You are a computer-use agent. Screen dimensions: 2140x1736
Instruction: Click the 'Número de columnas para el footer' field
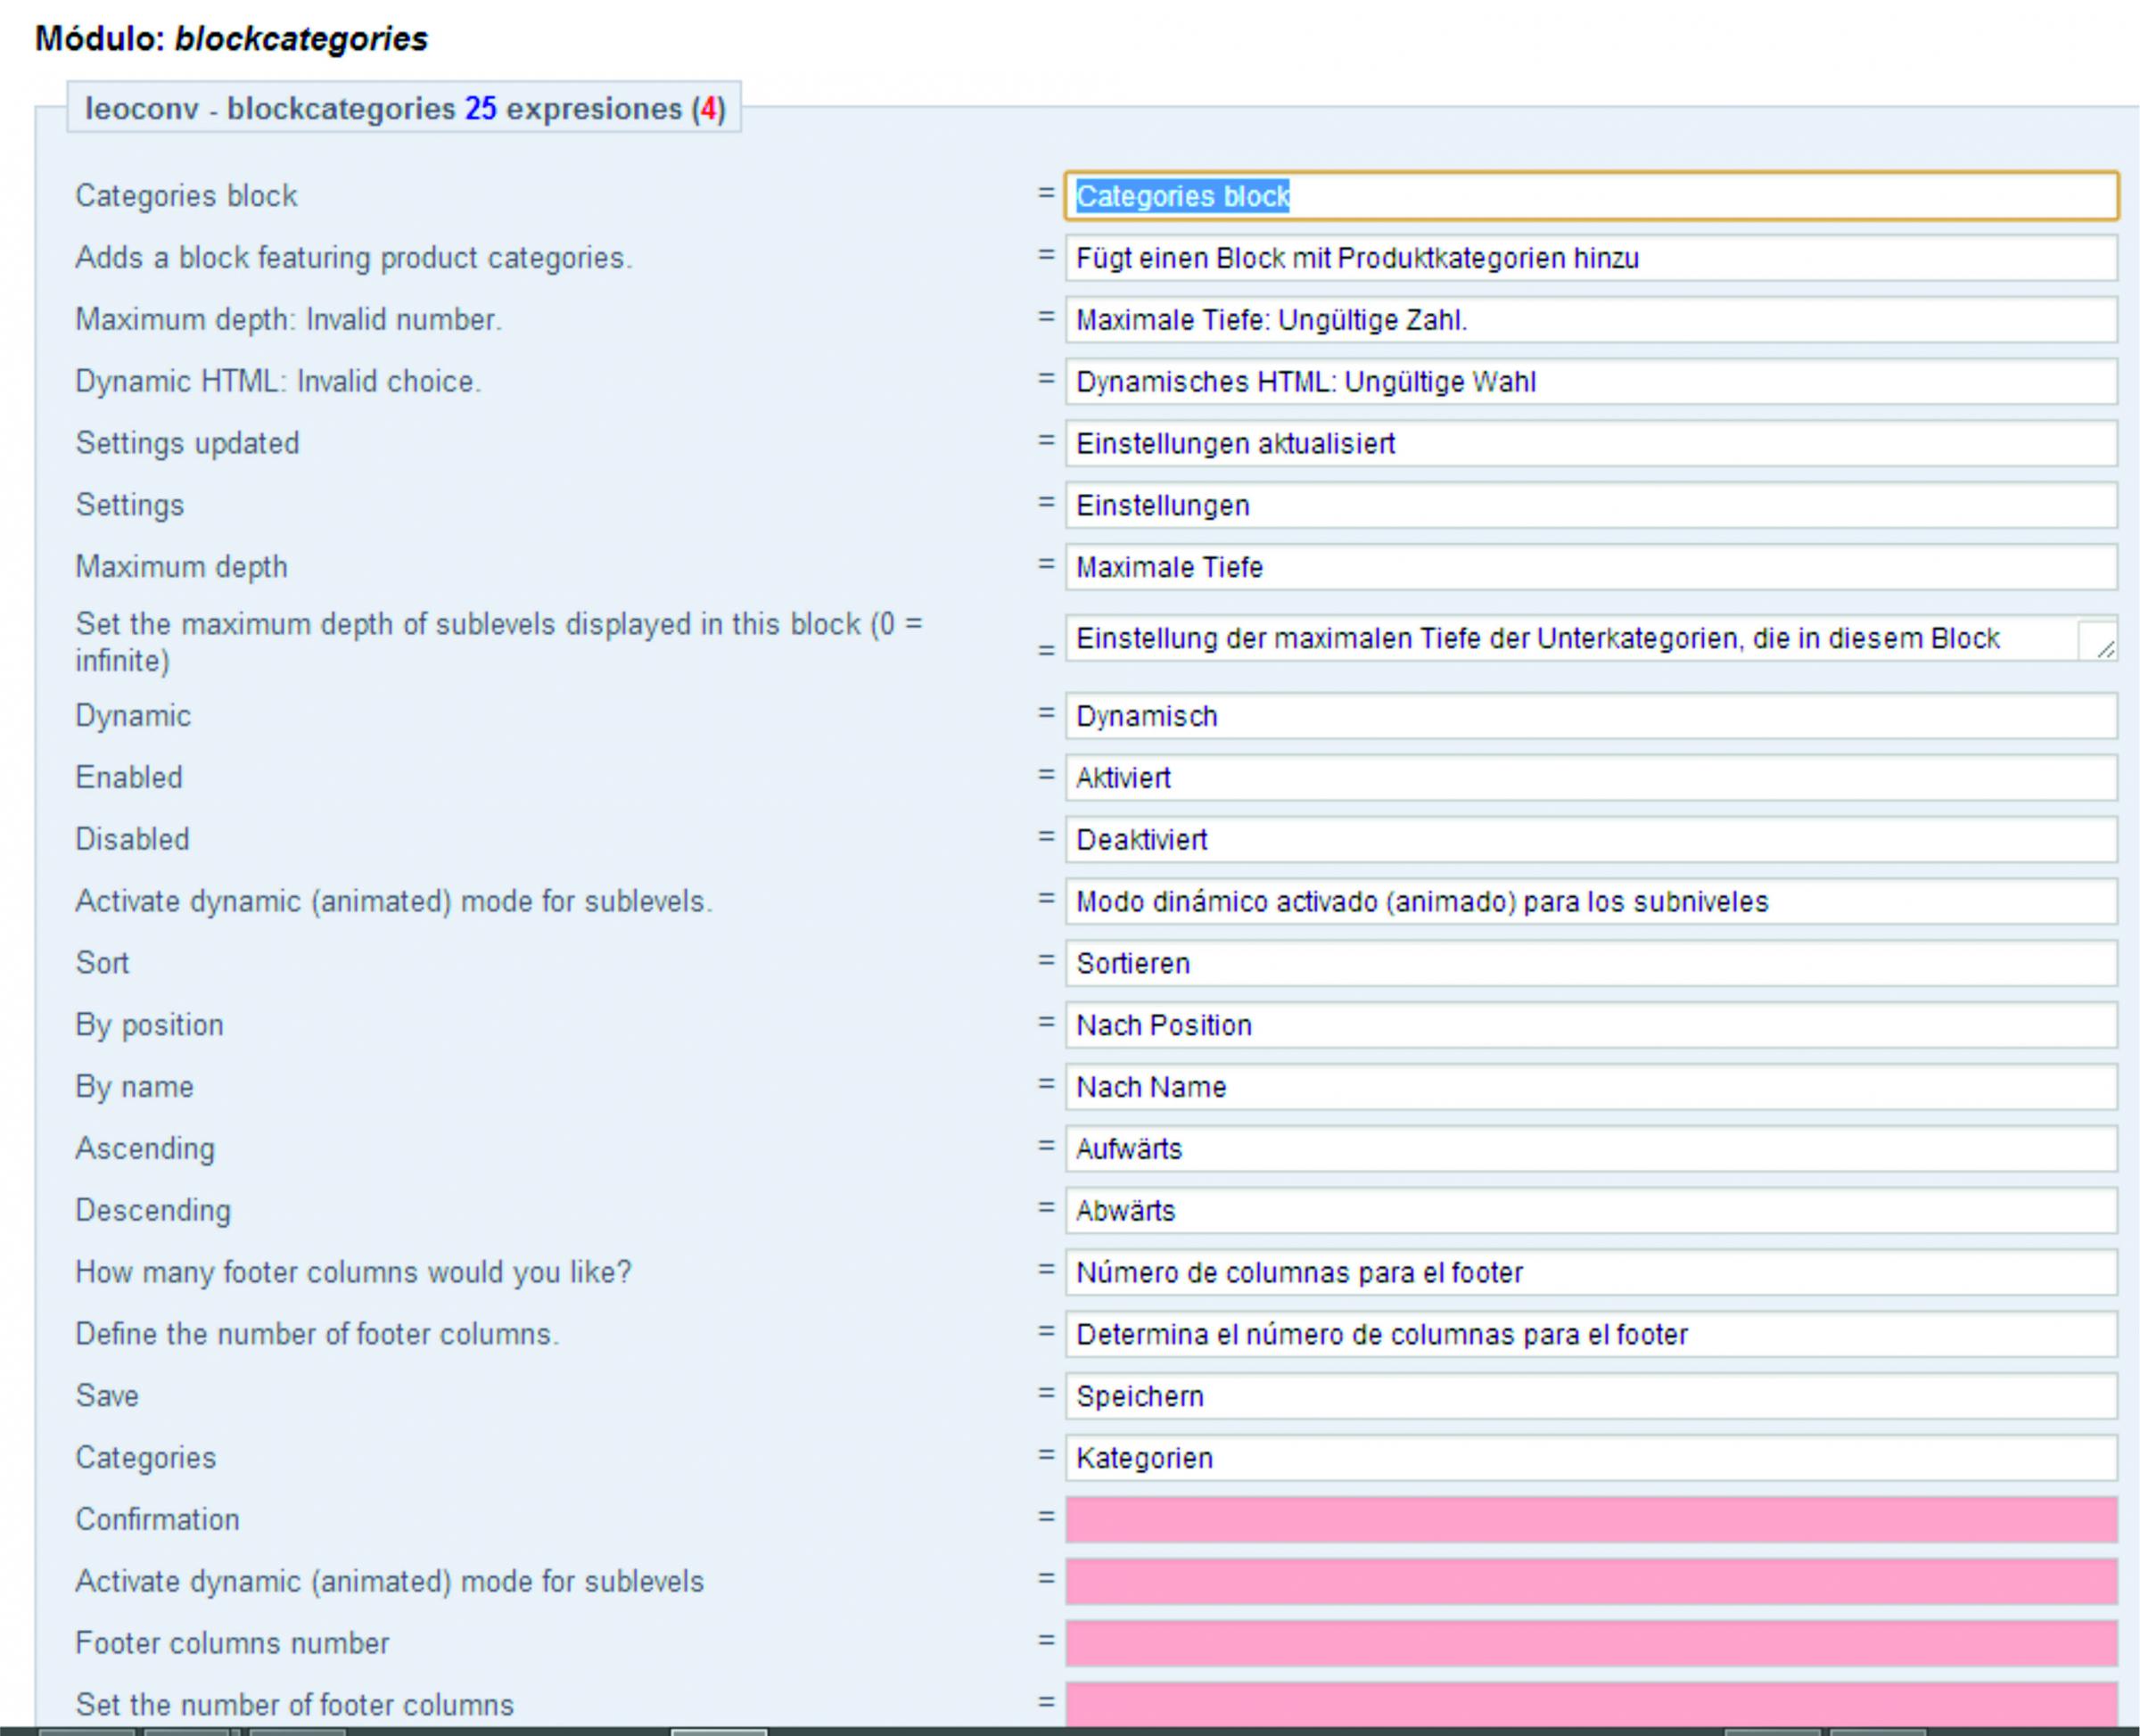[1590, 1273]
